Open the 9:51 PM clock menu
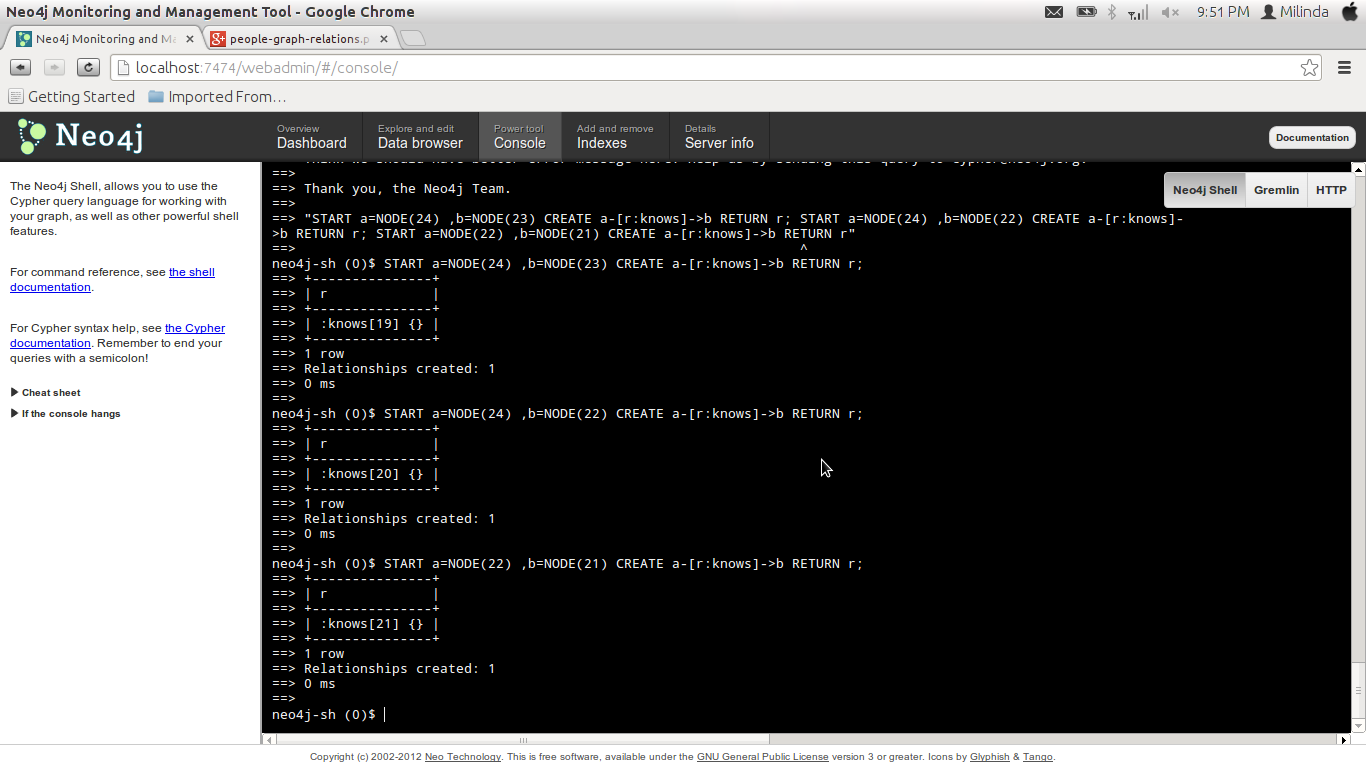1366x768 pixels. pos(1223,12)
